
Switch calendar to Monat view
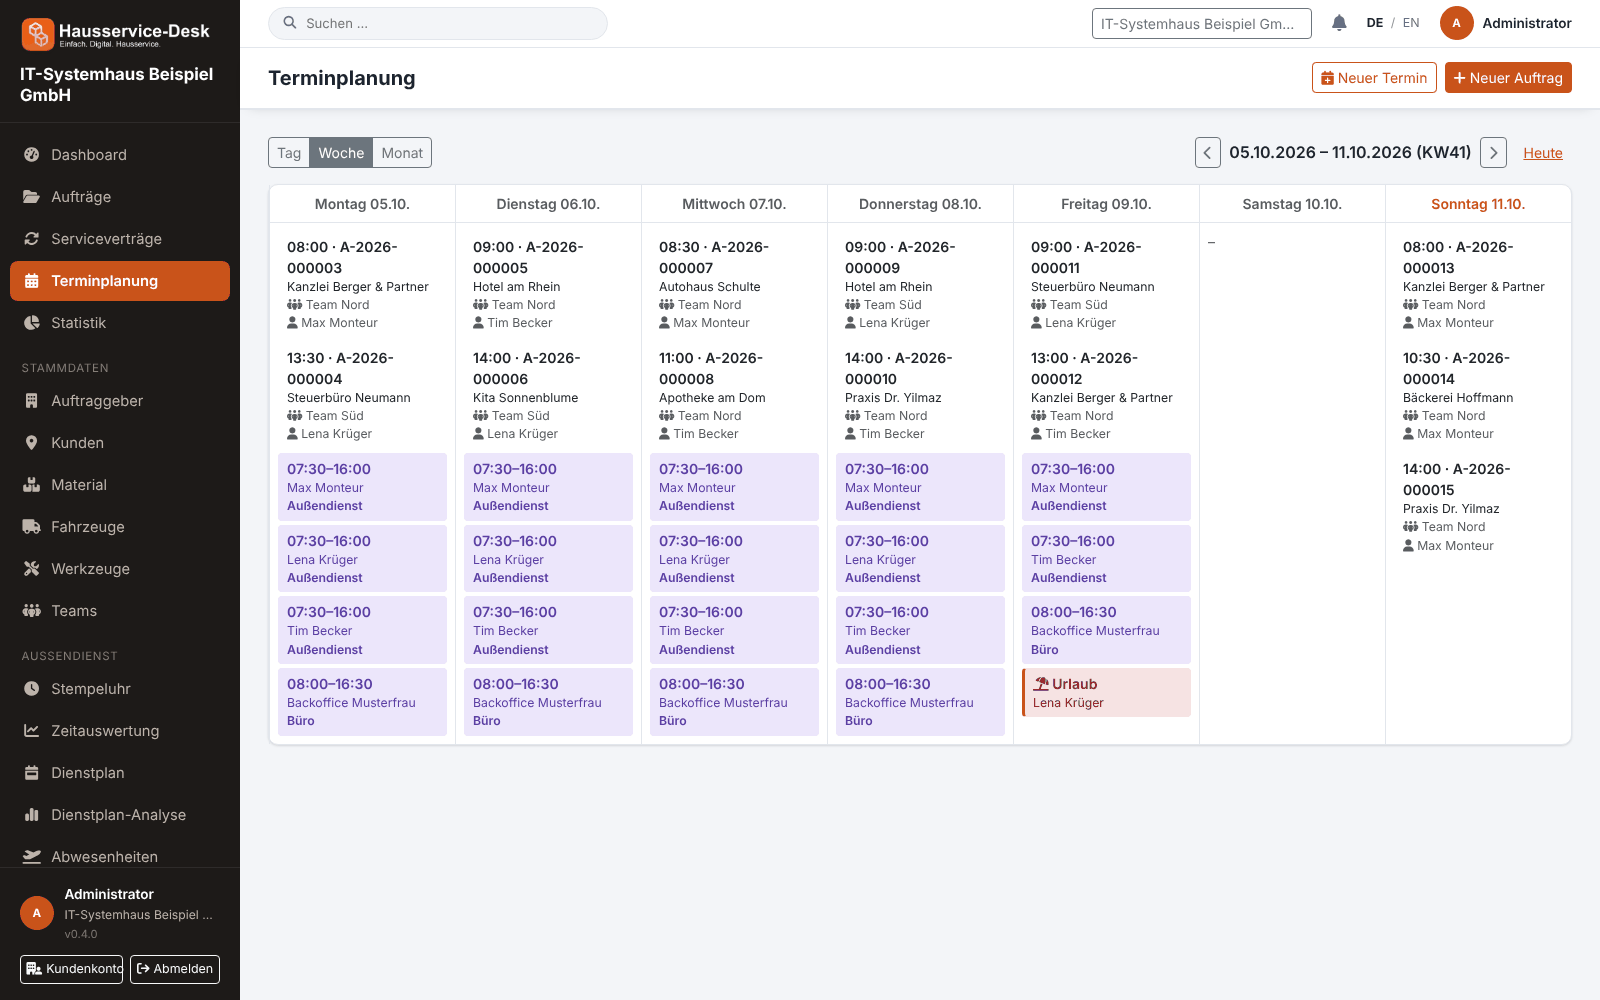click(402, 153)
